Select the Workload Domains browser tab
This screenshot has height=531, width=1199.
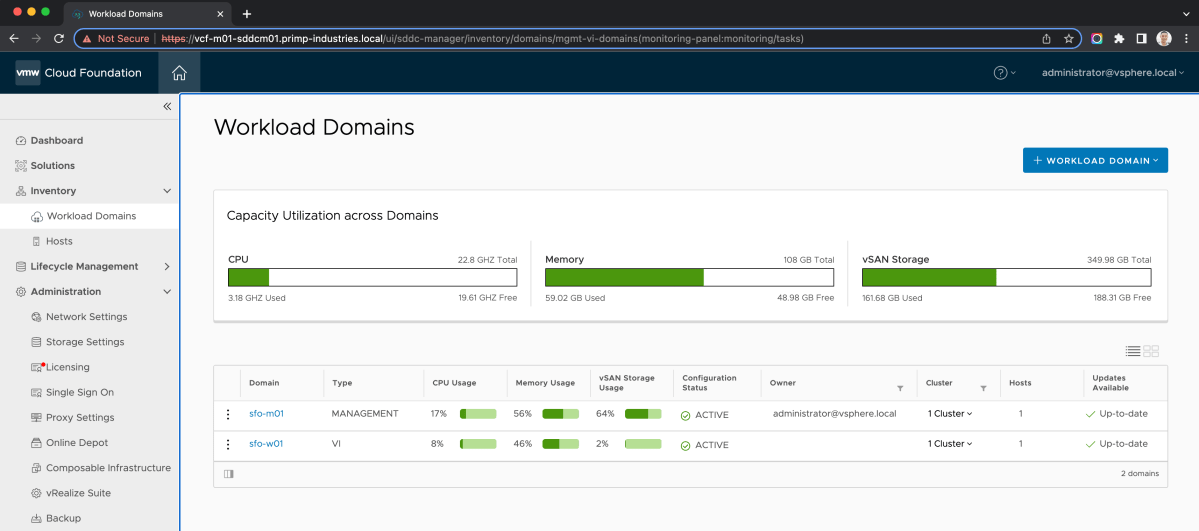(x=148, y=14)
